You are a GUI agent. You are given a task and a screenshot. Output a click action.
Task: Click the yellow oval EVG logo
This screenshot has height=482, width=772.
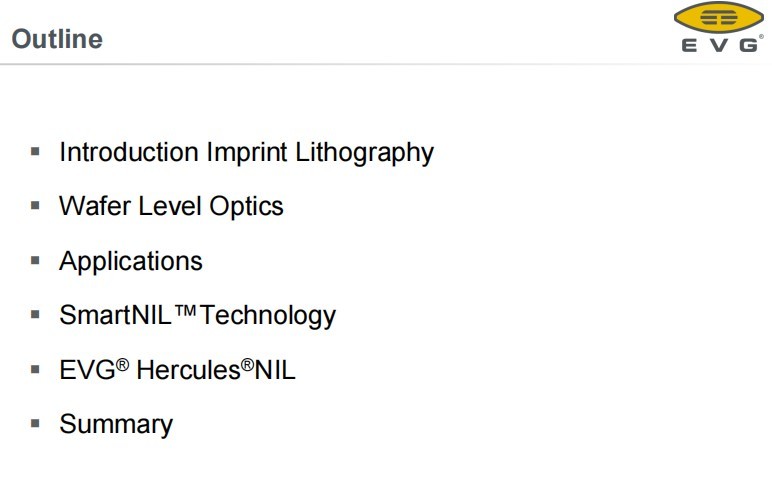[x=719, y=19]
